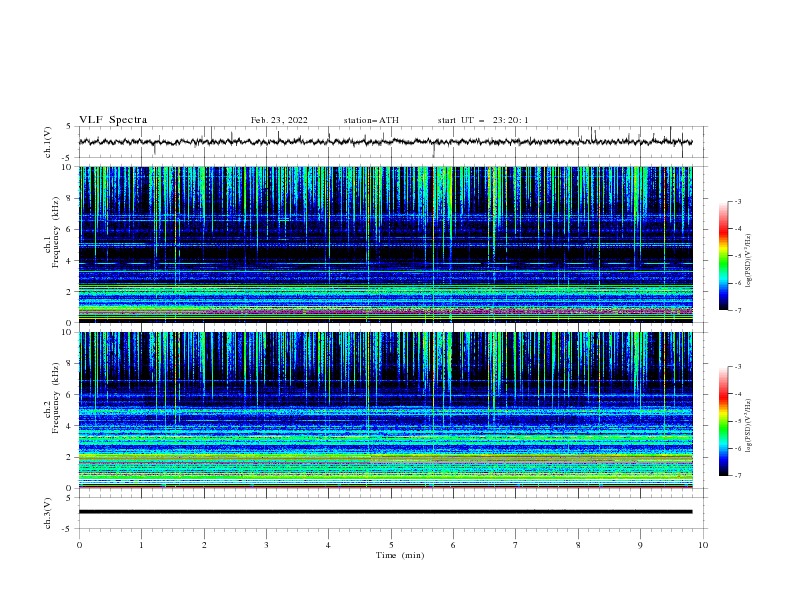Click the ch.1 spectrogram panel

tap(385, 244)
